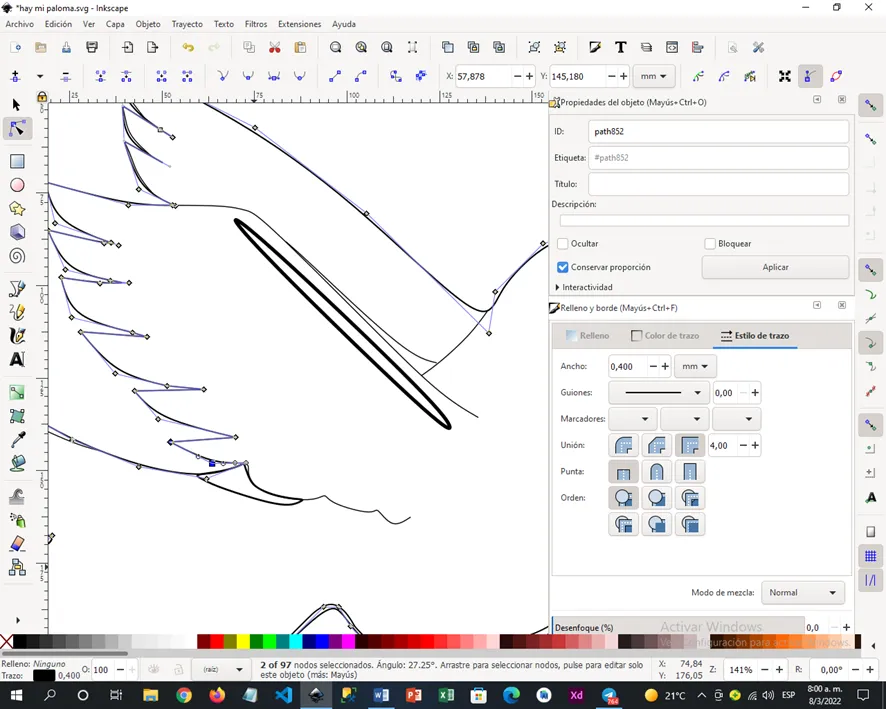Choose the Rectangle tool
Image resolution: width=886 pixels, height=709 pixels.
17,162
